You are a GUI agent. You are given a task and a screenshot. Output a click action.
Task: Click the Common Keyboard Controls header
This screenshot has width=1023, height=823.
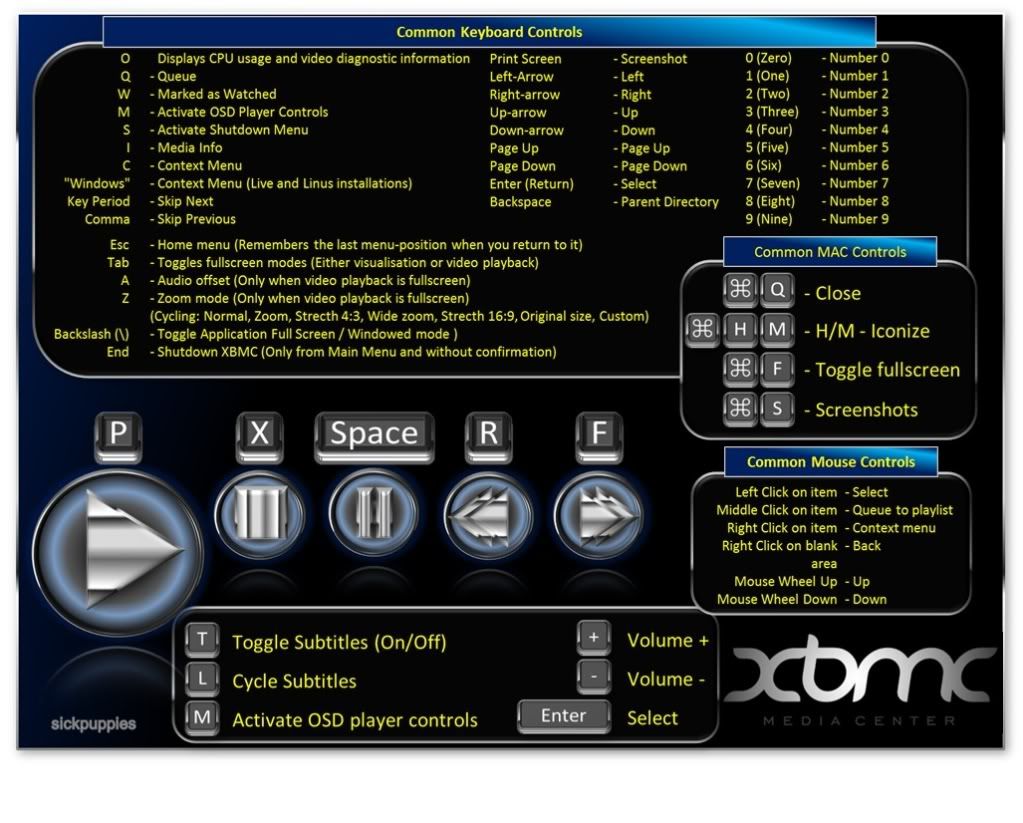point(489,32)
